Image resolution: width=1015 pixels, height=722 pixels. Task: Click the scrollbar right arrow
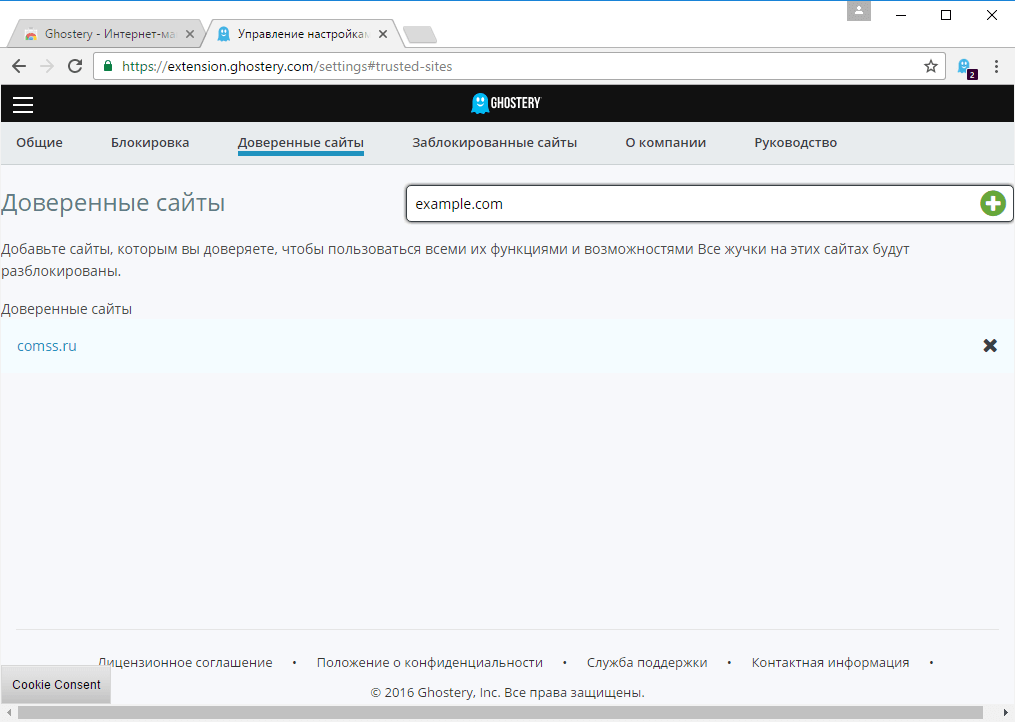click(1005, 713)
